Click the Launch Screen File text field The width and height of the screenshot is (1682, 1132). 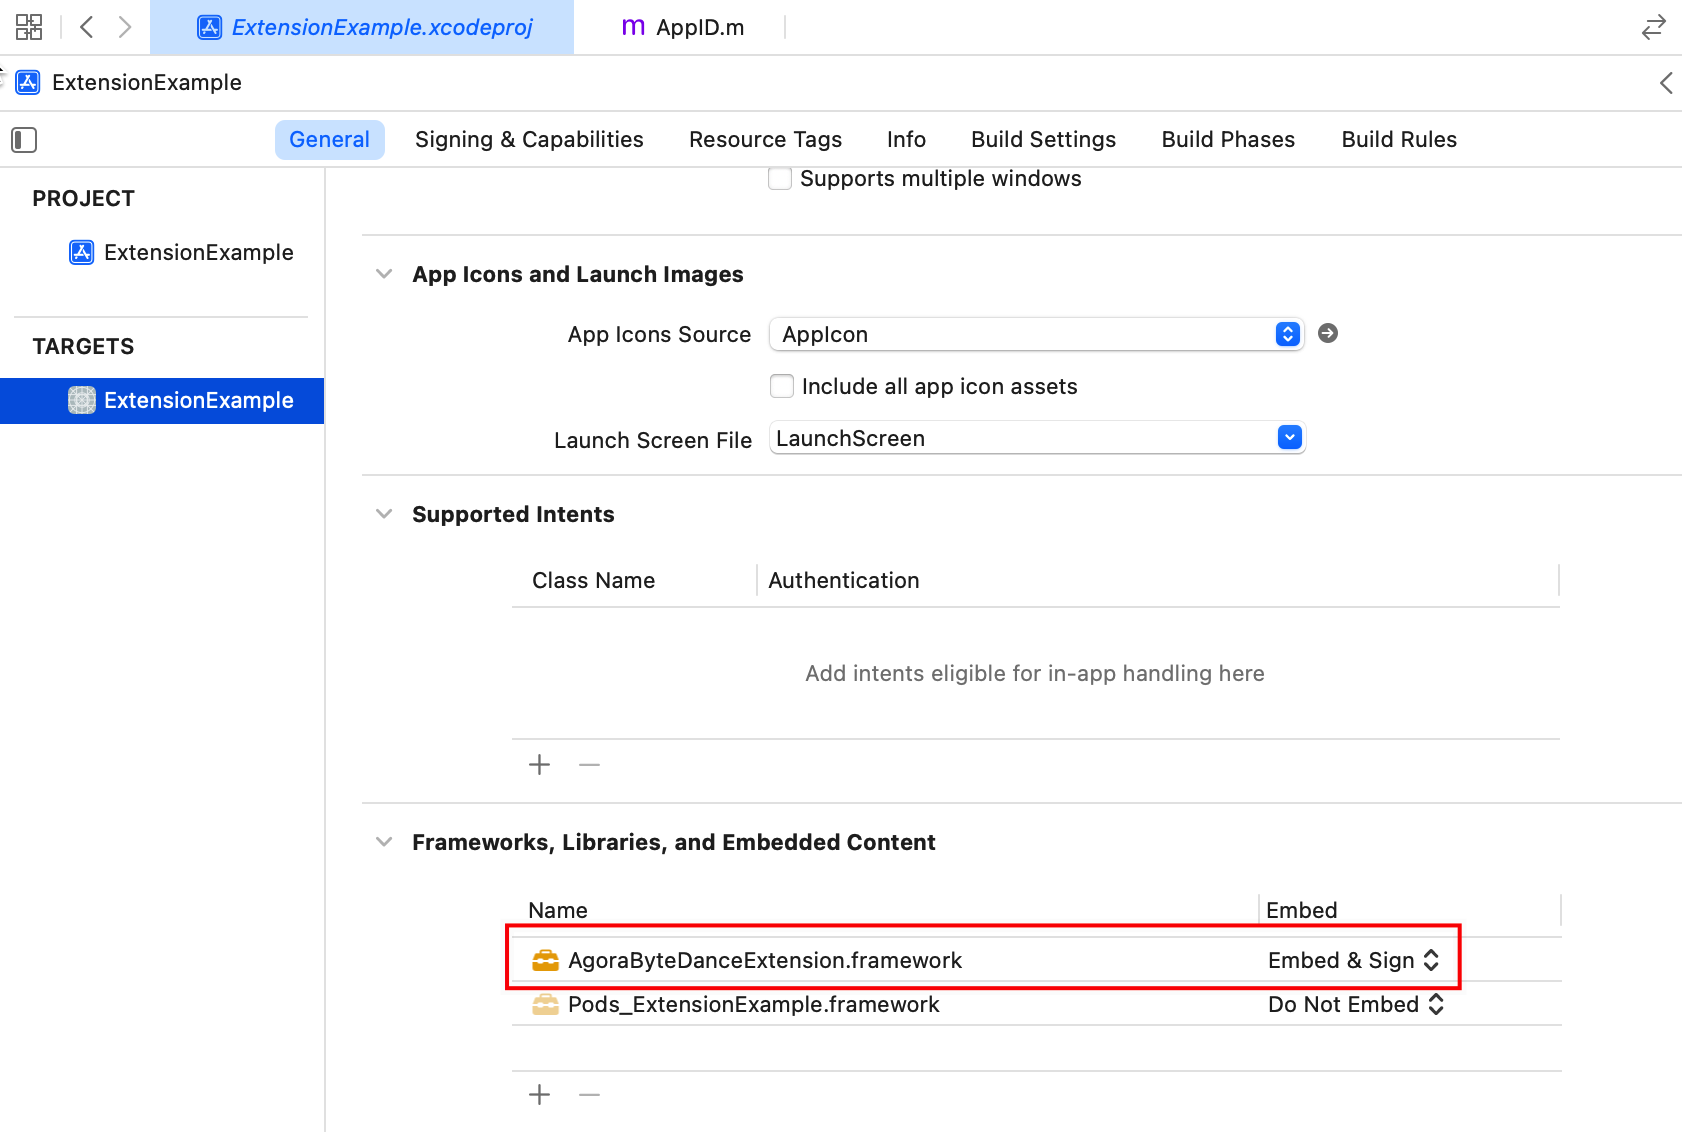point(1022,438)
